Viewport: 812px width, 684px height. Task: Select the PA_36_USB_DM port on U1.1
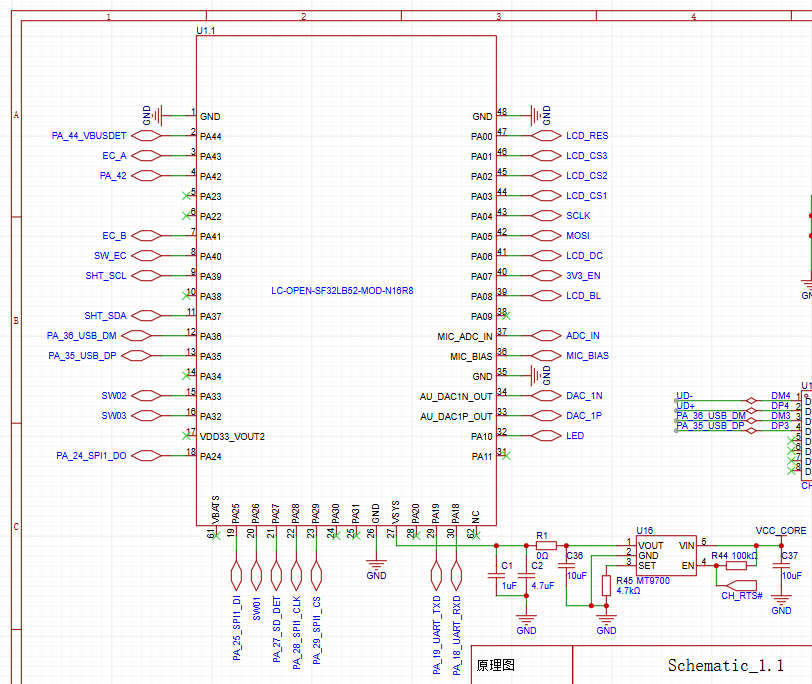click(136, 336)
